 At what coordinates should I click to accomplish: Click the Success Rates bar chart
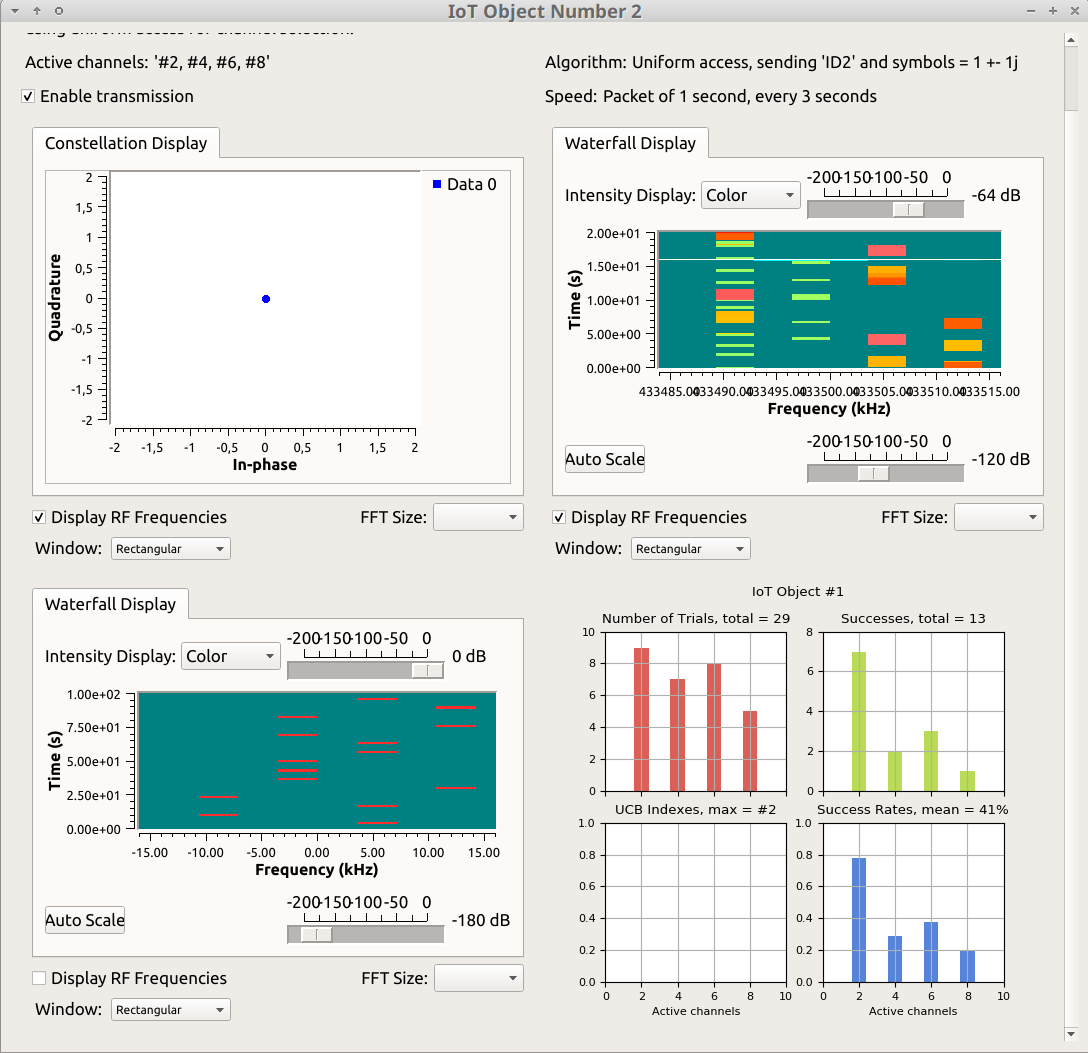coord(913,902)
